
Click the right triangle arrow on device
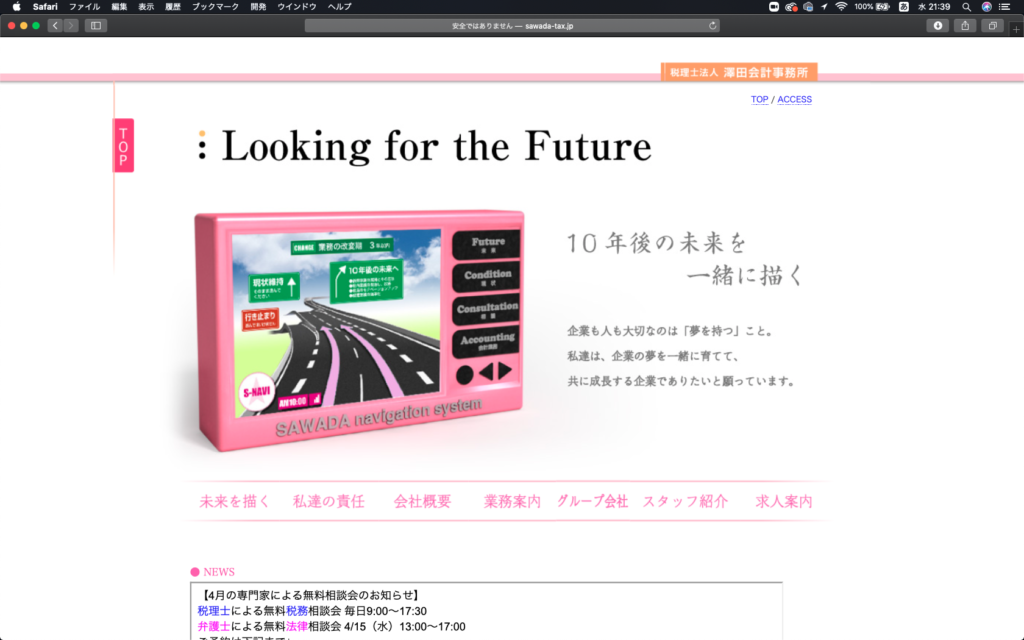click(x=504, y=371)
